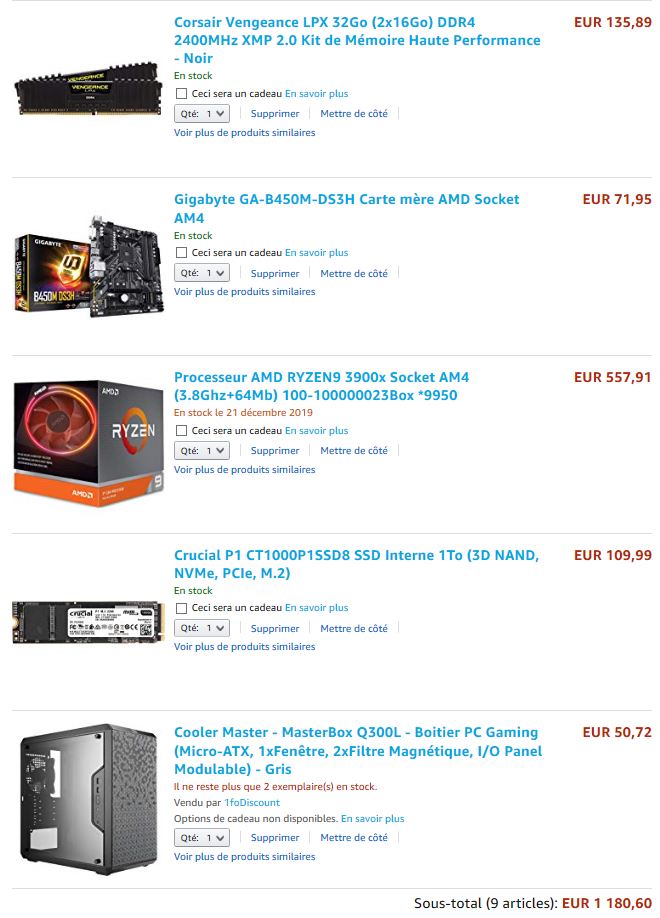
Task: Open En savoir plus for Cooler Master gift options
Action: 372,818
